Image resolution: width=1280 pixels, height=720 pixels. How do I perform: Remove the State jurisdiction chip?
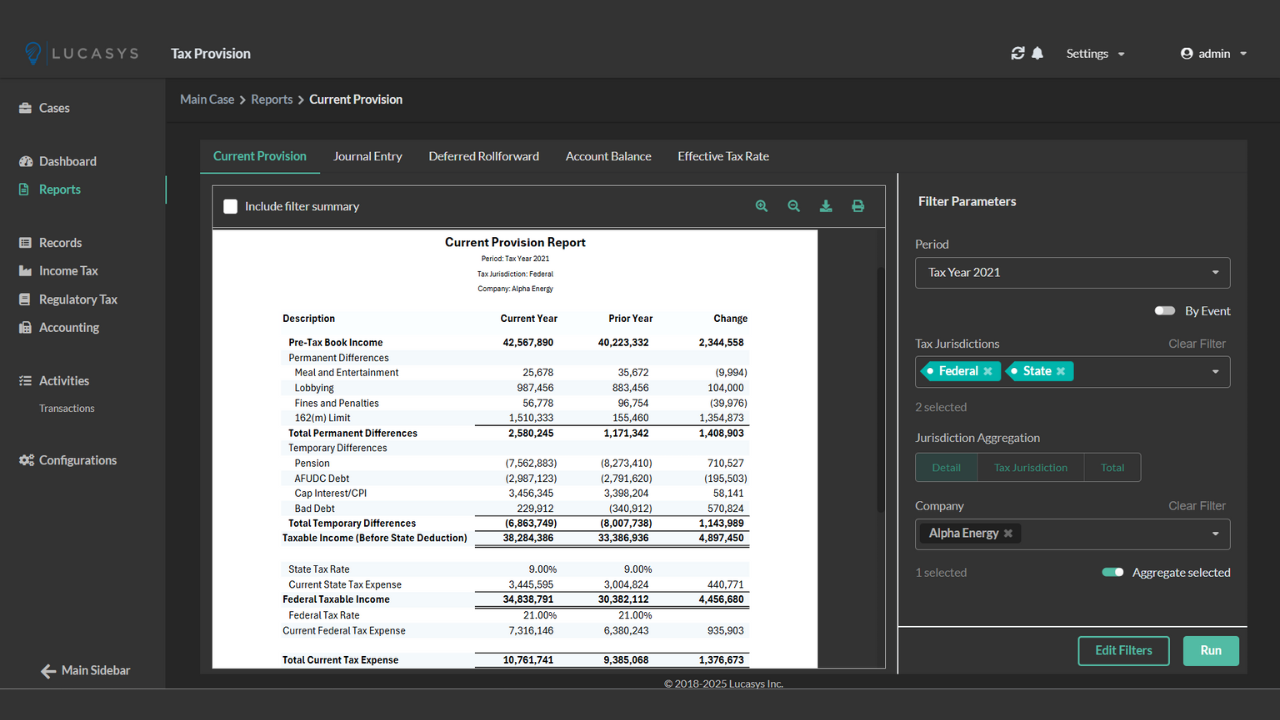pos(1062,370)
